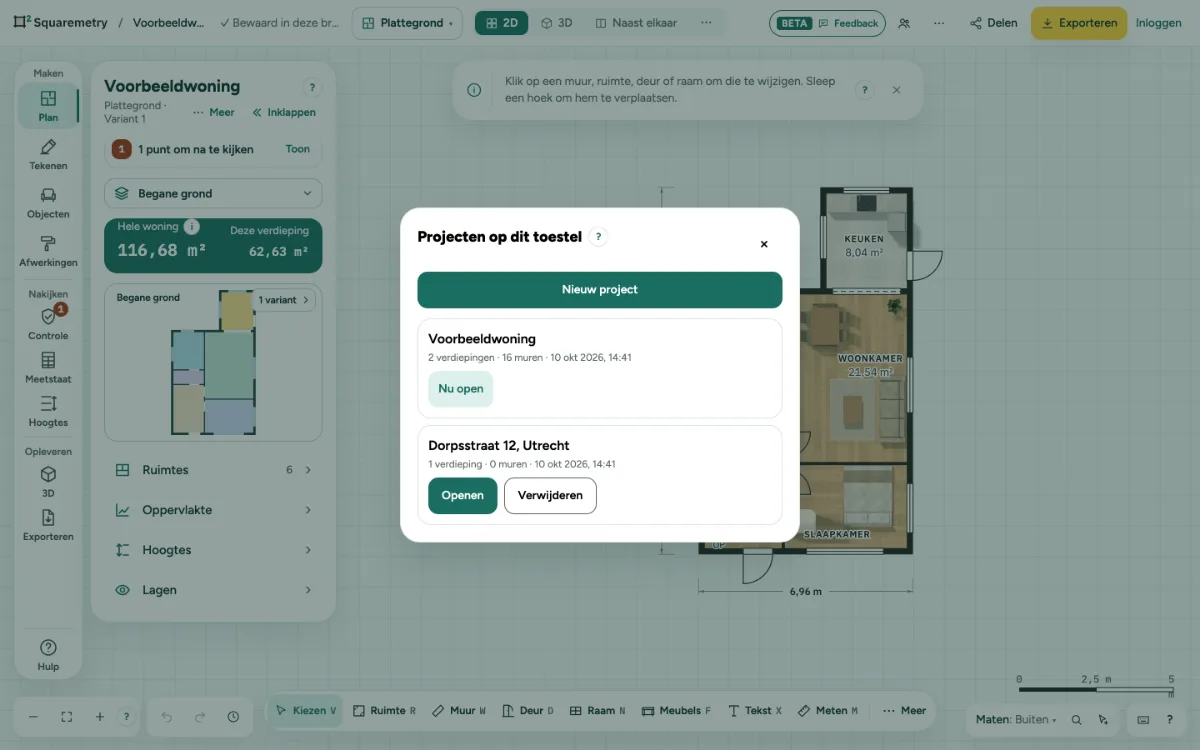Open Exporteren in the left sidebar
Viewport: 1200px width, 750px height.
click(x=48, y=525)
